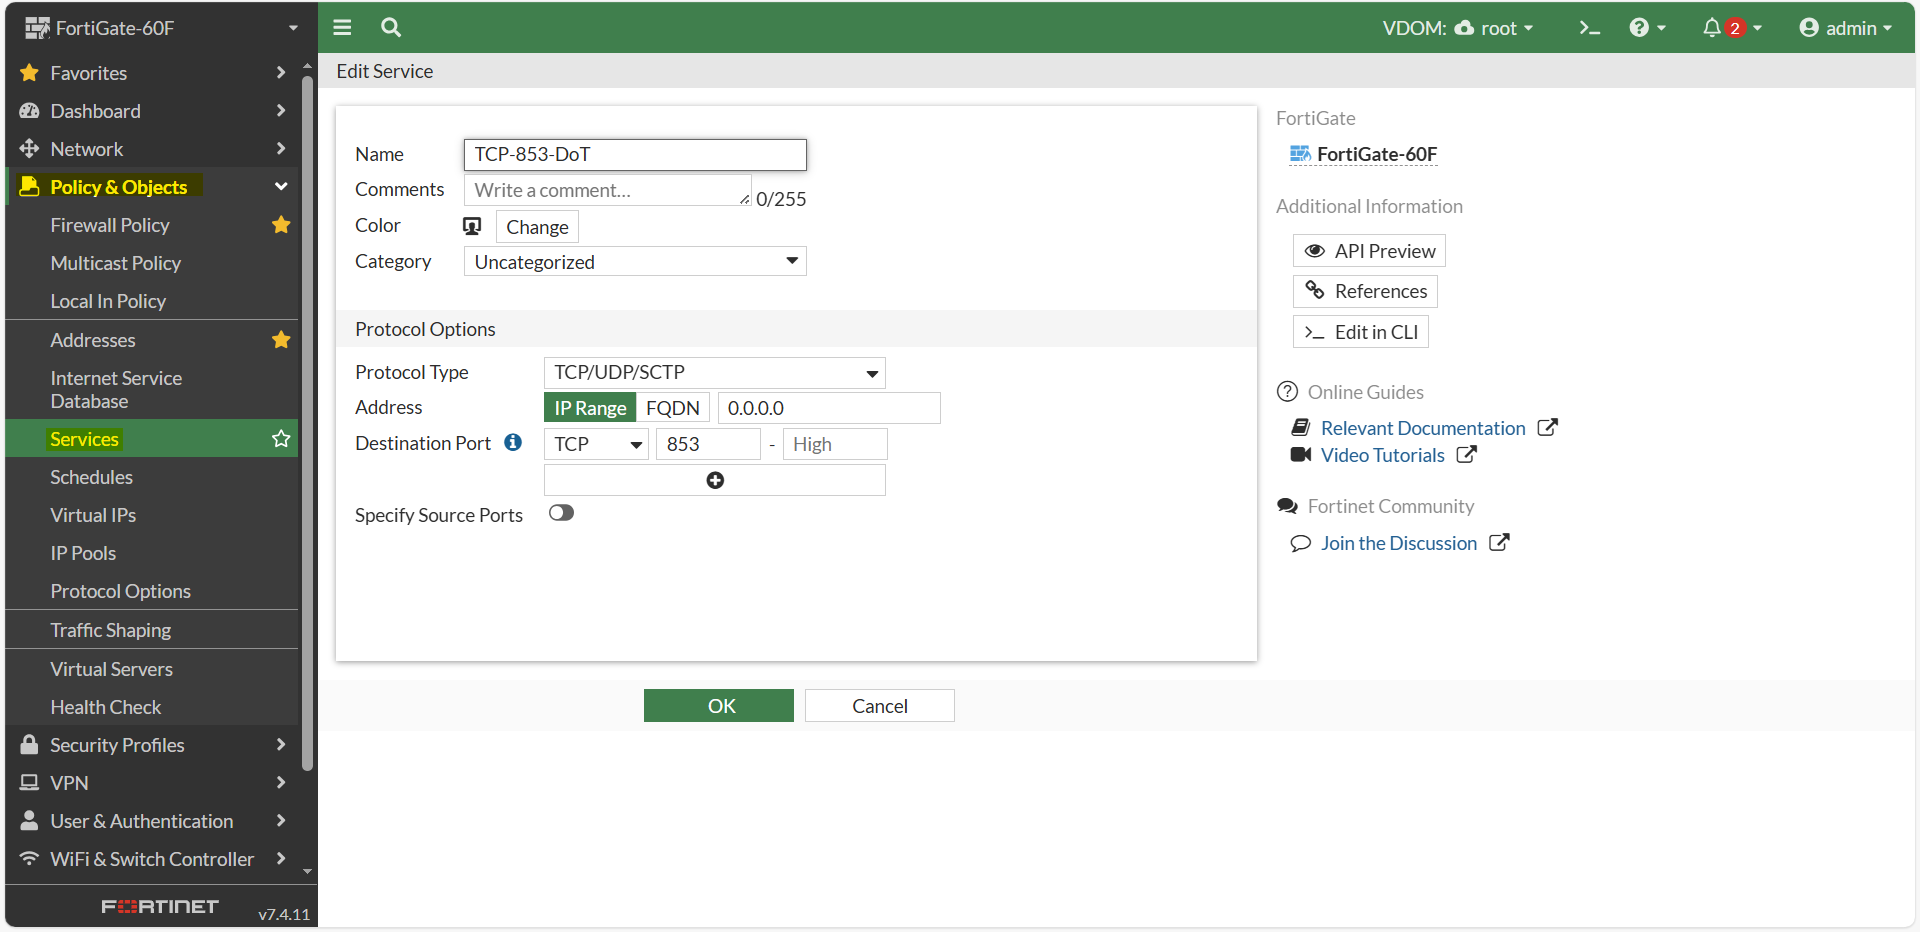1920x932 pixels.
Task: Open API Preview
Action: (x=1369, y=251)
